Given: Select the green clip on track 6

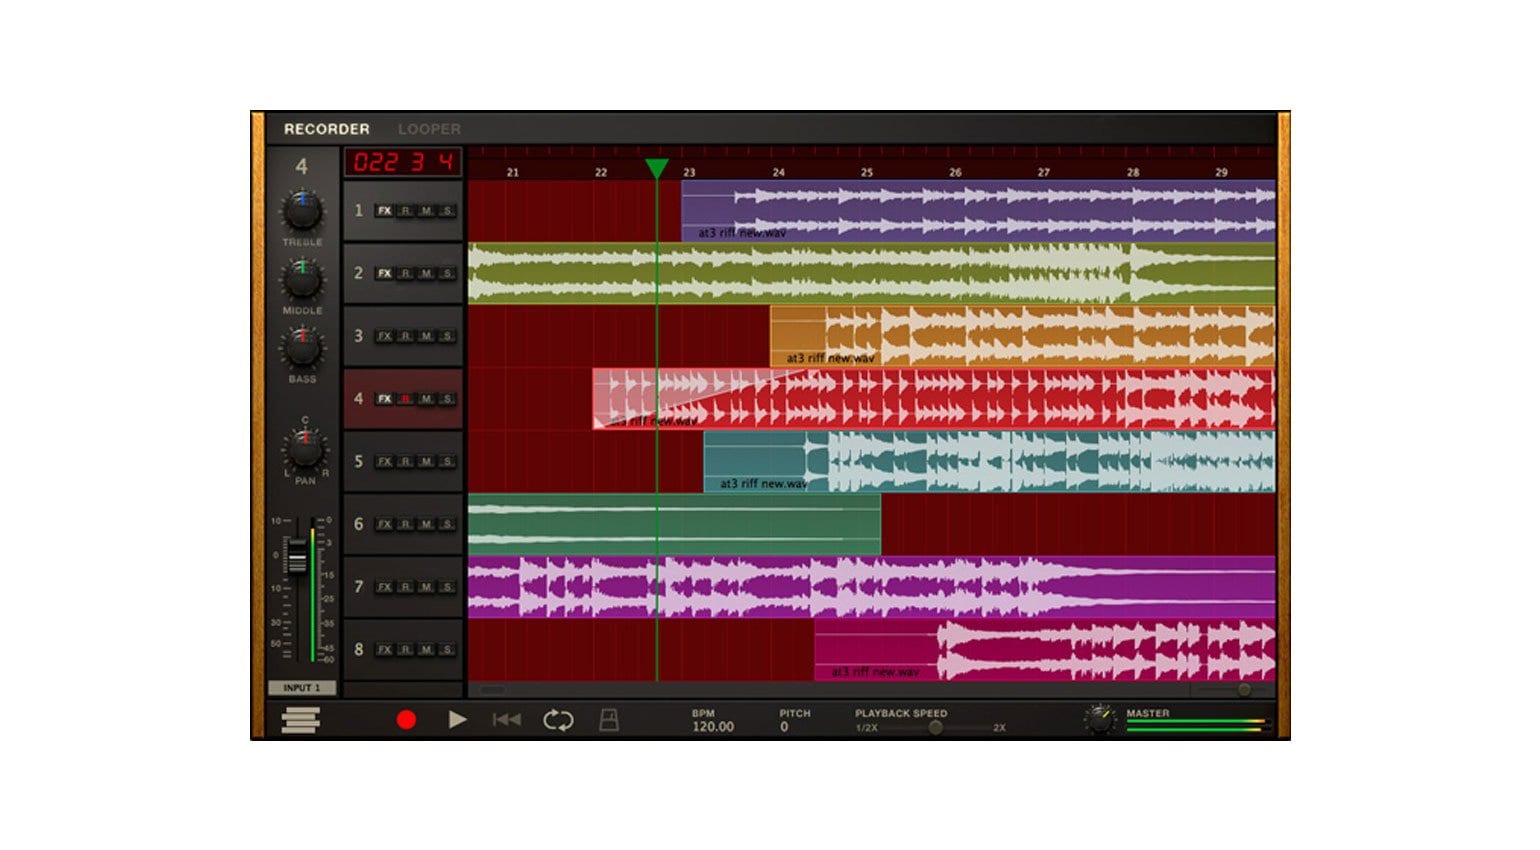Looking at the screenshot, I should (x=674, y=524).
